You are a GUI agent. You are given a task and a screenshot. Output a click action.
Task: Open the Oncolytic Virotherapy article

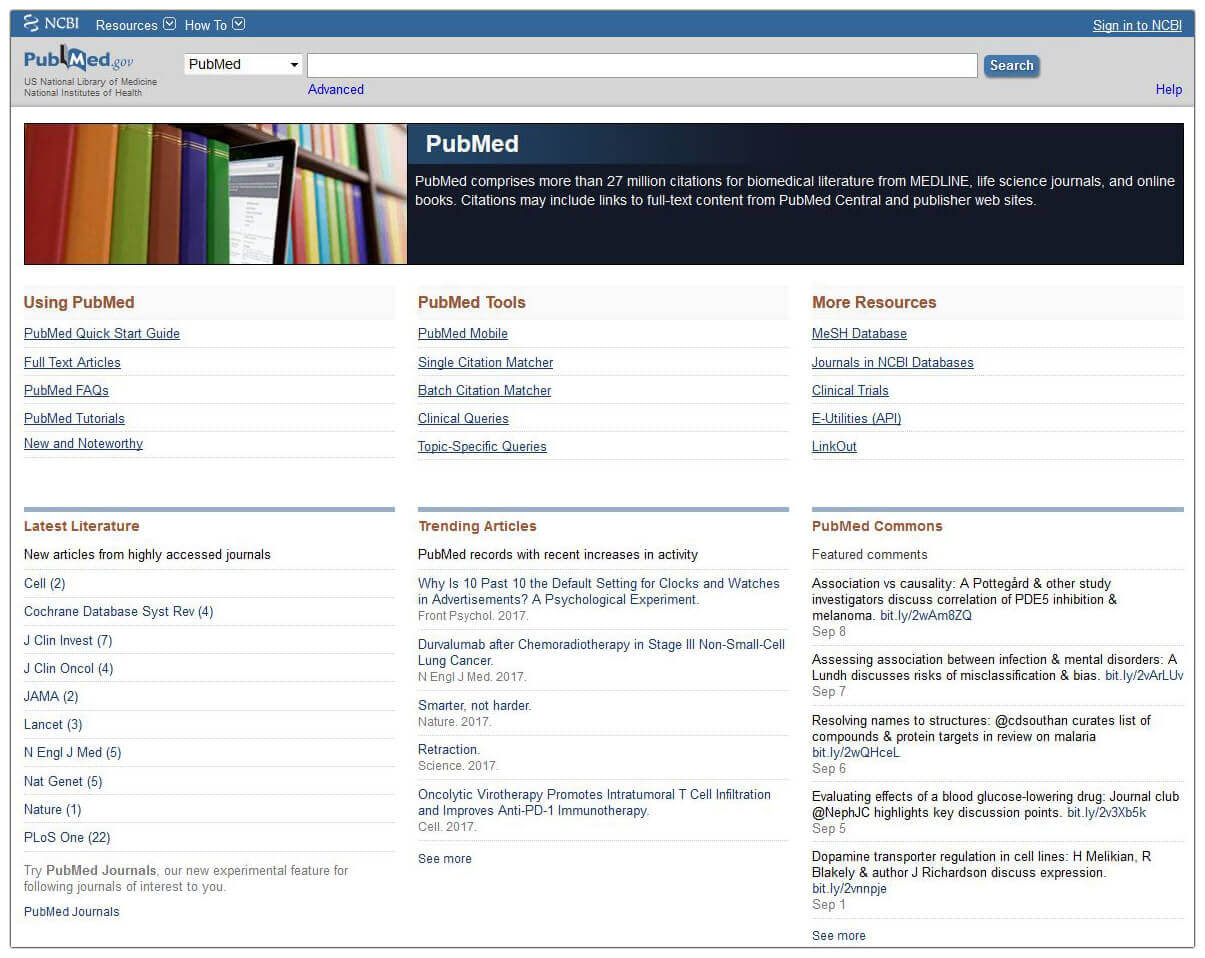click(594, 803)
